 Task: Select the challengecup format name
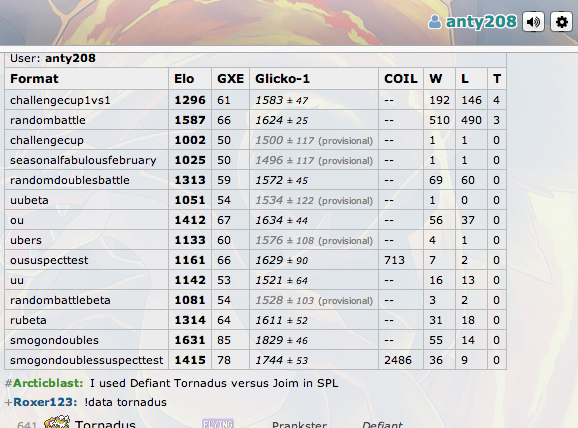pos(47,140)
